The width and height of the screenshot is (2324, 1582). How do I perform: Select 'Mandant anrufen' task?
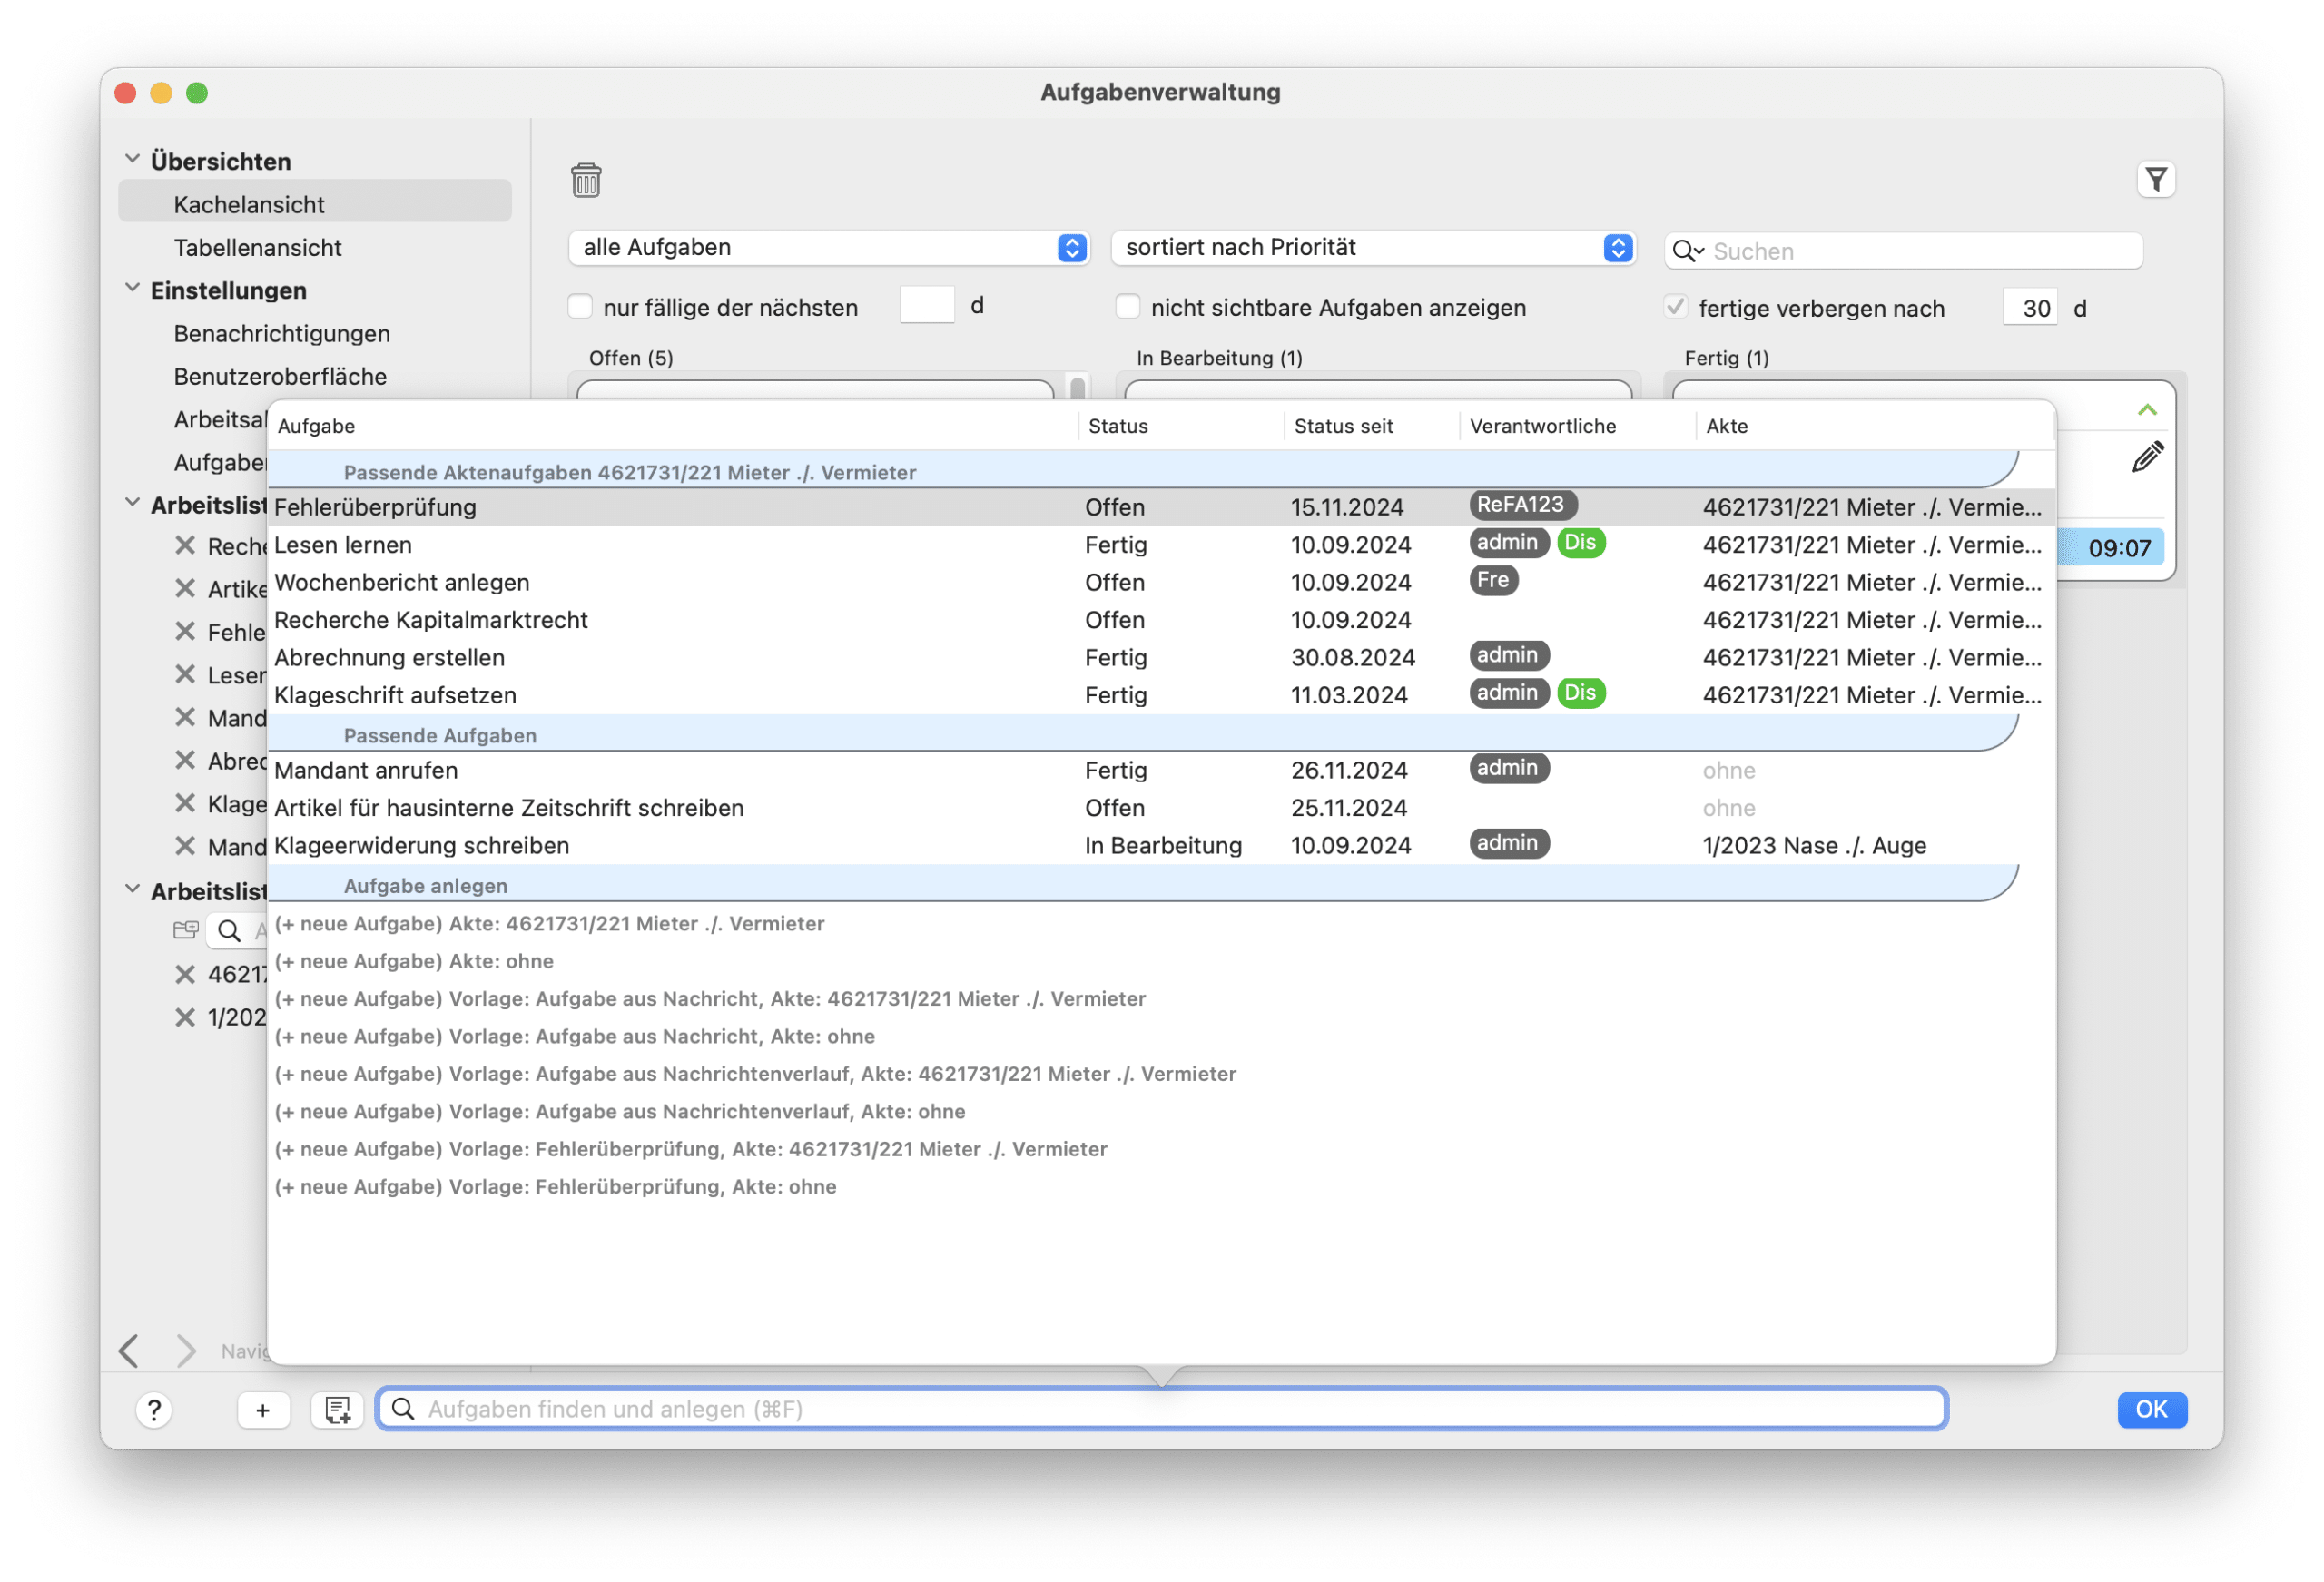[x=1161, y=770]
